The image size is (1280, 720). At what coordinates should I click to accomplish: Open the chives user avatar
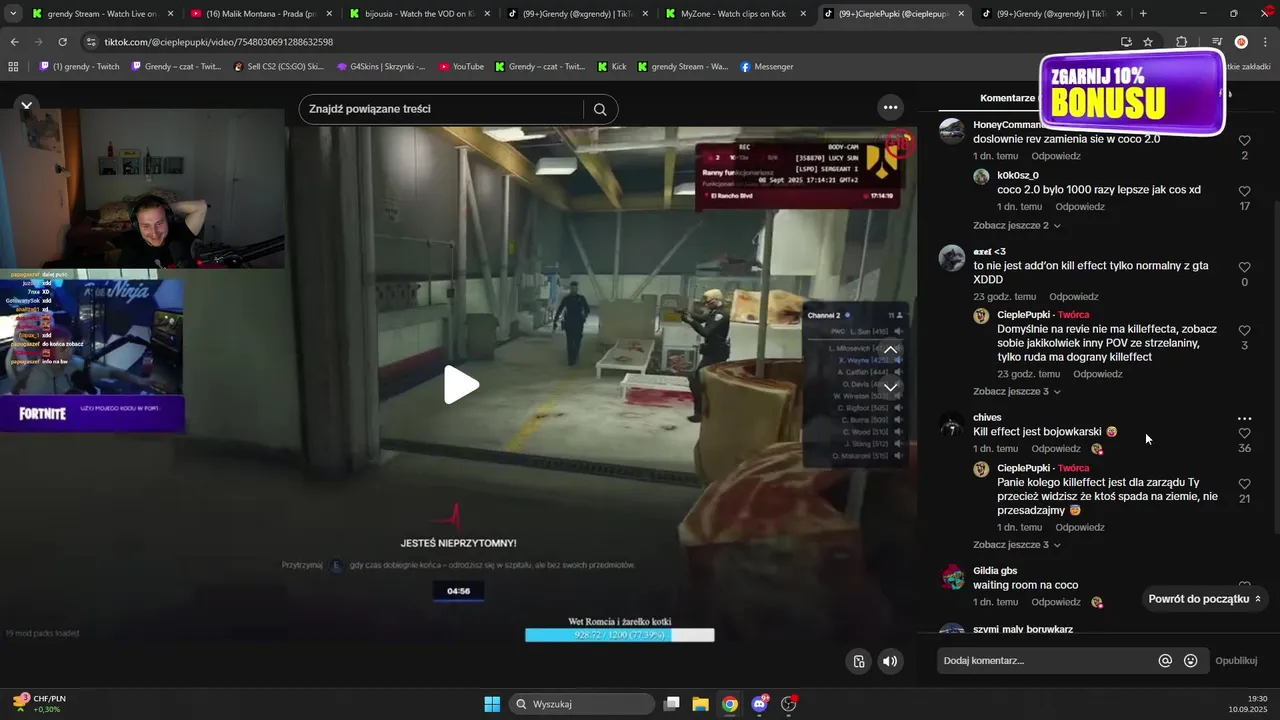click(x=952, y=426)
